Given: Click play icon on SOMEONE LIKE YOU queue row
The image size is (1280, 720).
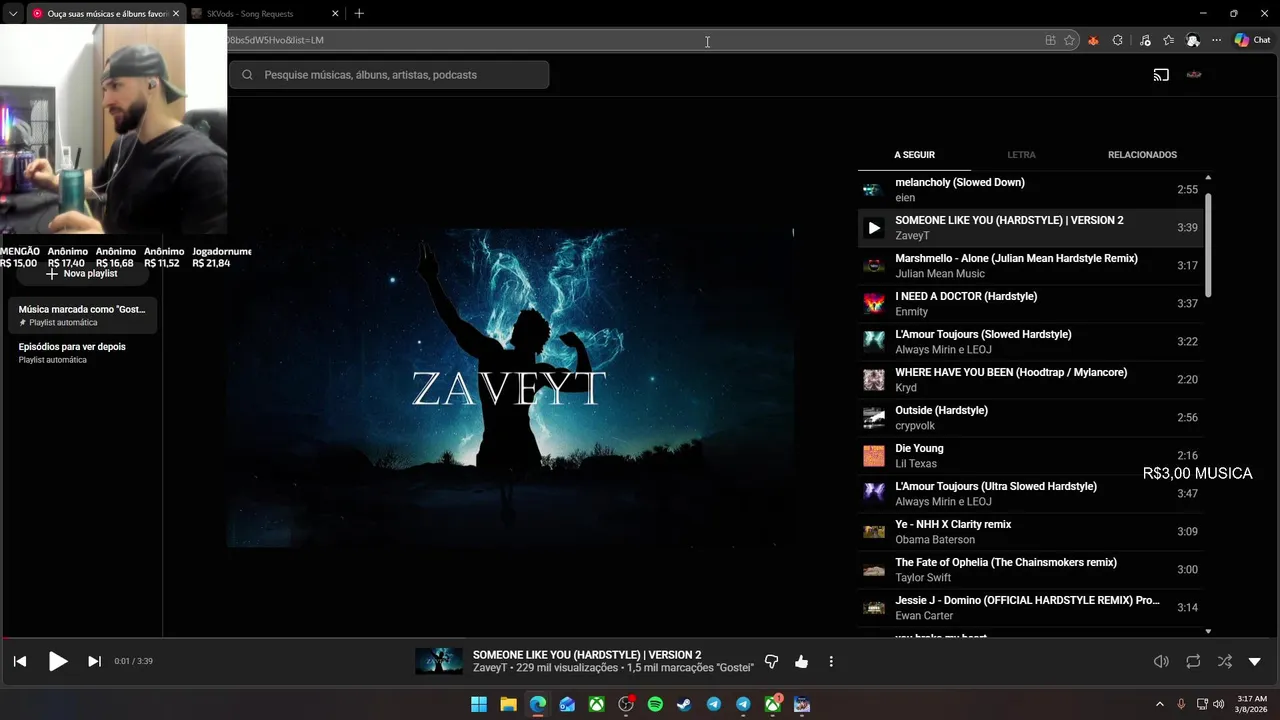Looking at the screenshot, I should pyautogui.click(x=874, y=228).
